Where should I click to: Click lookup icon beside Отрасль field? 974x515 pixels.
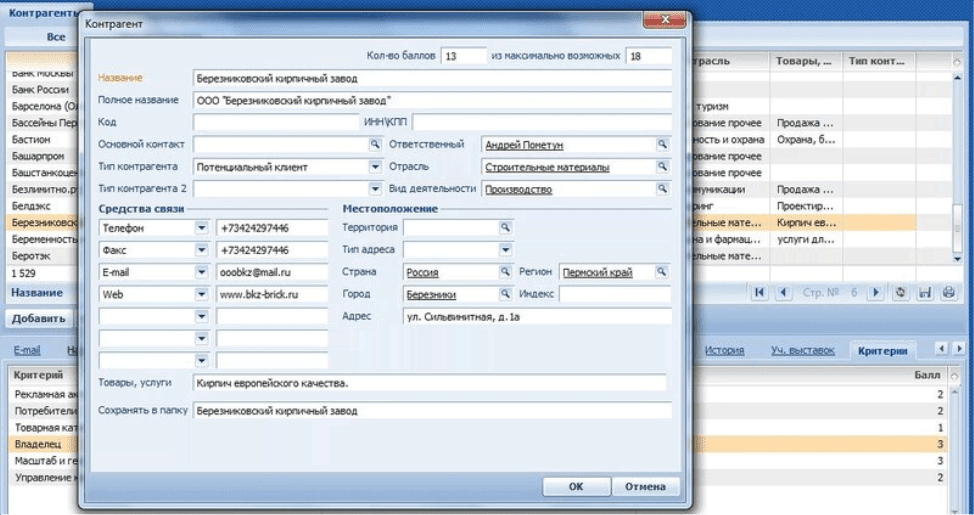[662, 167]
